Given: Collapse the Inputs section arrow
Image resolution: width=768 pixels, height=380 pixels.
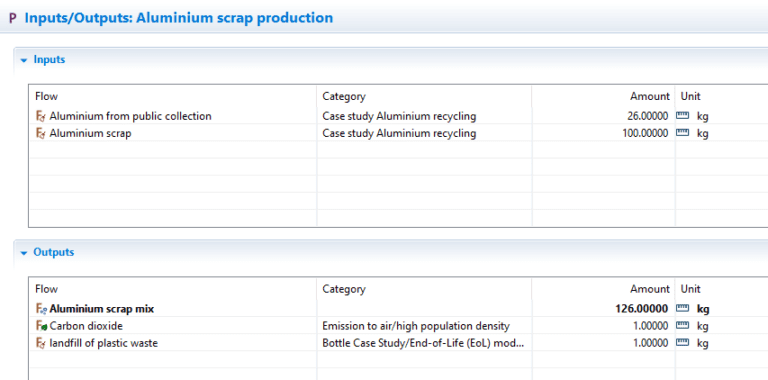Looking at the screenshot, I should (x=23, y=60).
